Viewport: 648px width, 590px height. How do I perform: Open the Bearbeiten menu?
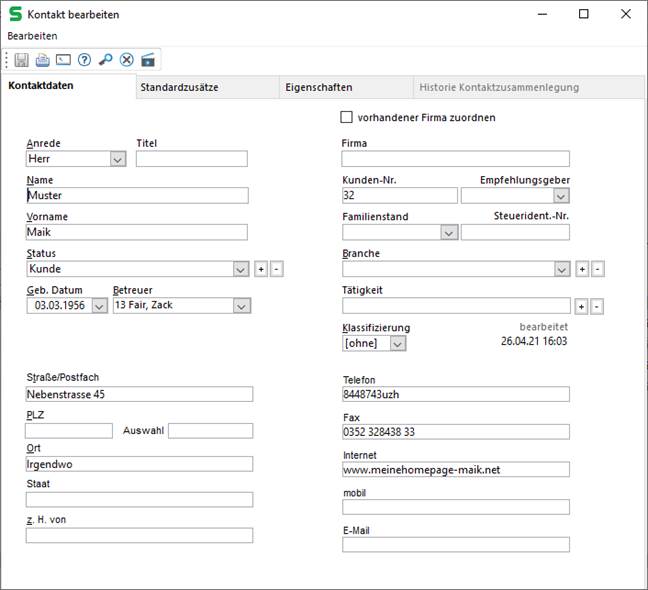tap(33, 35)
